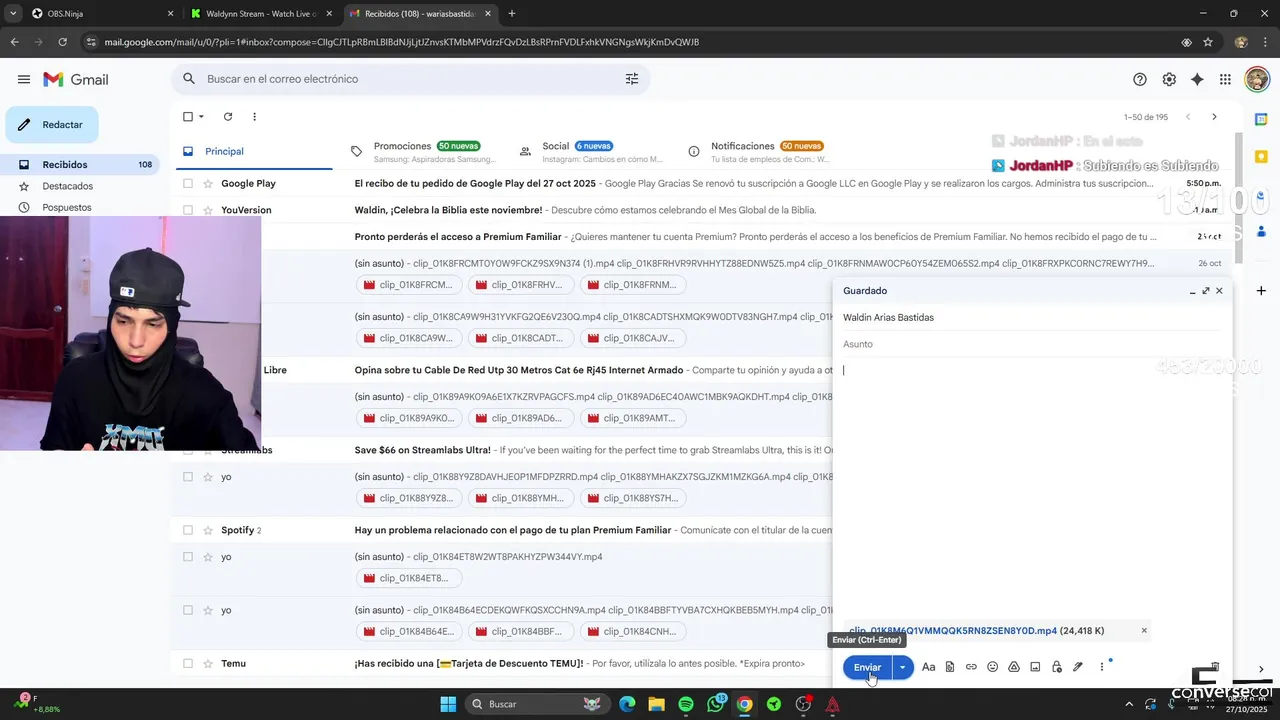Open the Gemini sparkle icon
Viewport: 1280px width, 720px height.
[x=1197, y=79]
